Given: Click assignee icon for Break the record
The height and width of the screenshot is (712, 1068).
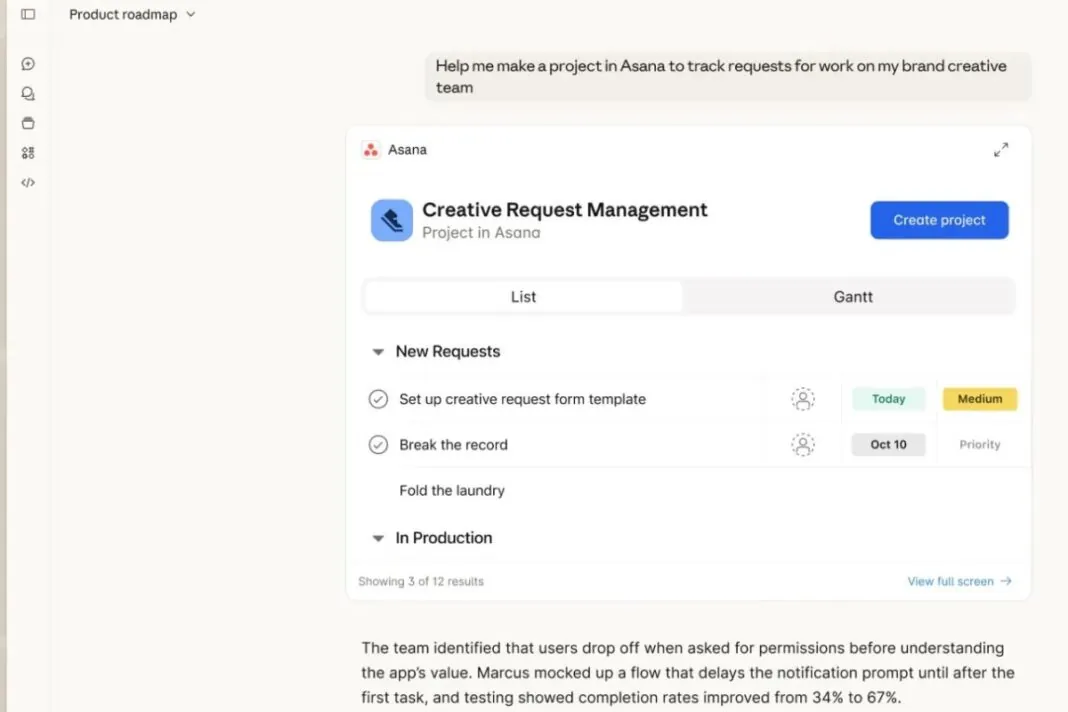Looking at the screenshot, I should pyautogui.click(x=802, y=445).
